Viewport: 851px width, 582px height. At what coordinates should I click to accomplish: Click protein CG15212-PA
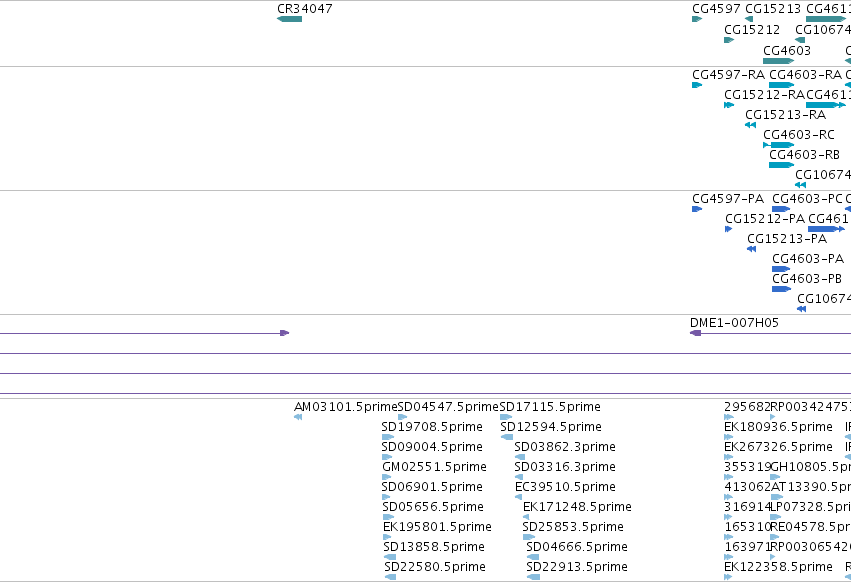728,229
